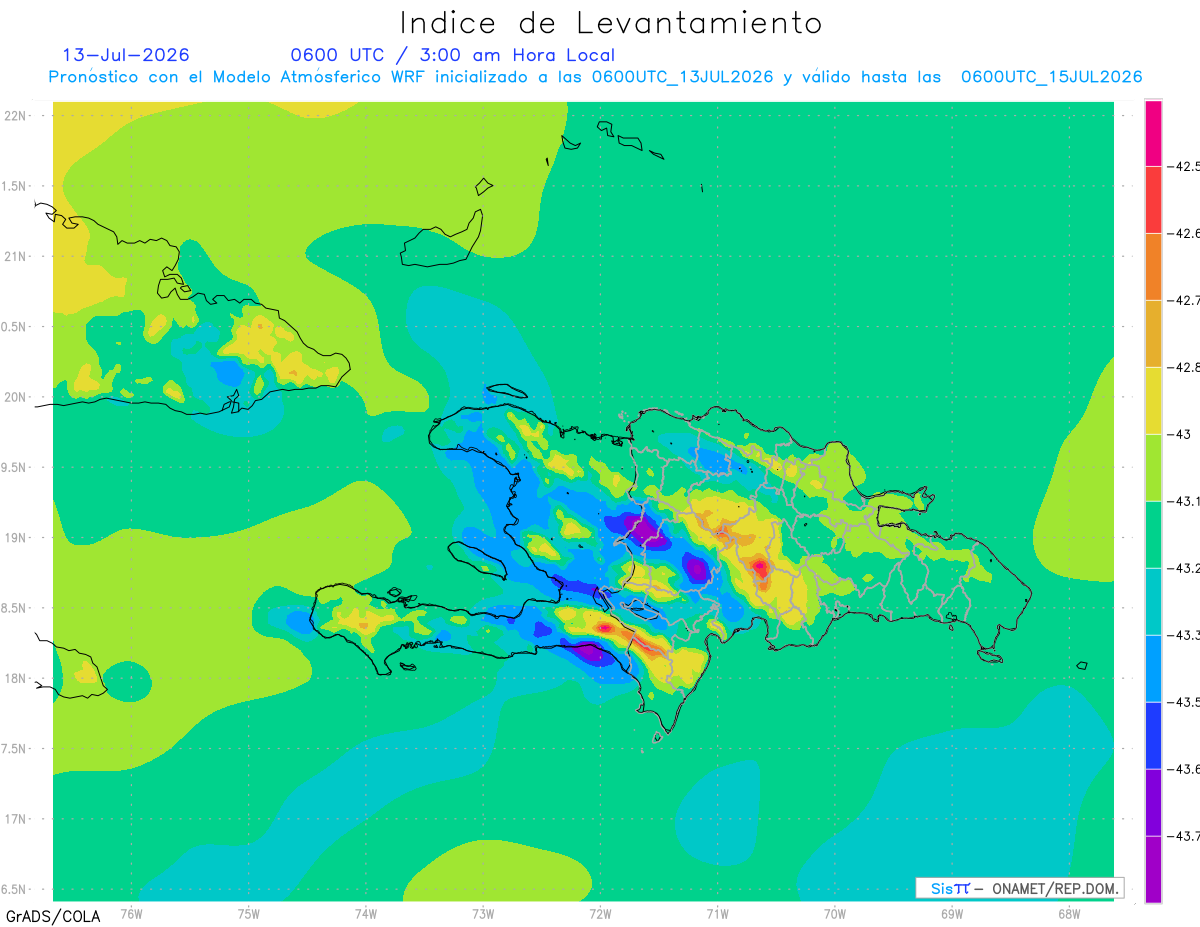Select the red legend swatch below -42.5
This screenshot has width=1200, height=927.
pyautogui.click(x=1153, y=200)
